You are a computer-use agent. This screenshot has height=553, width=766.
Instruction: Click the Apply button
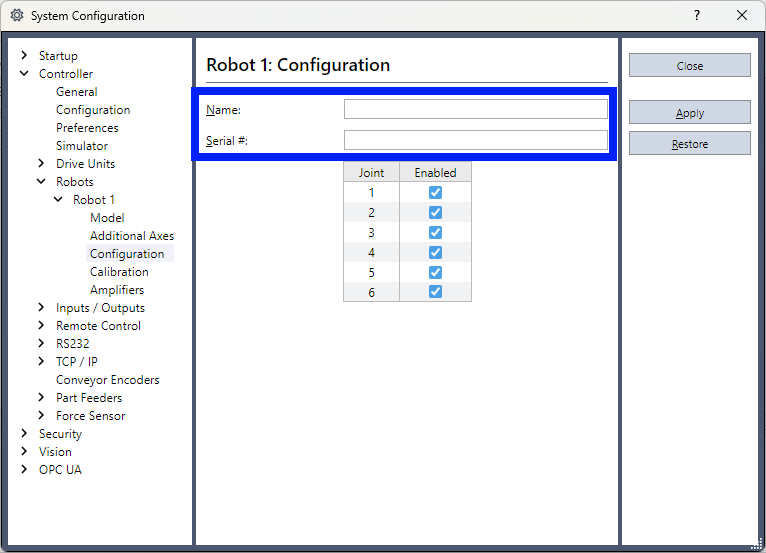pos(689,113)
